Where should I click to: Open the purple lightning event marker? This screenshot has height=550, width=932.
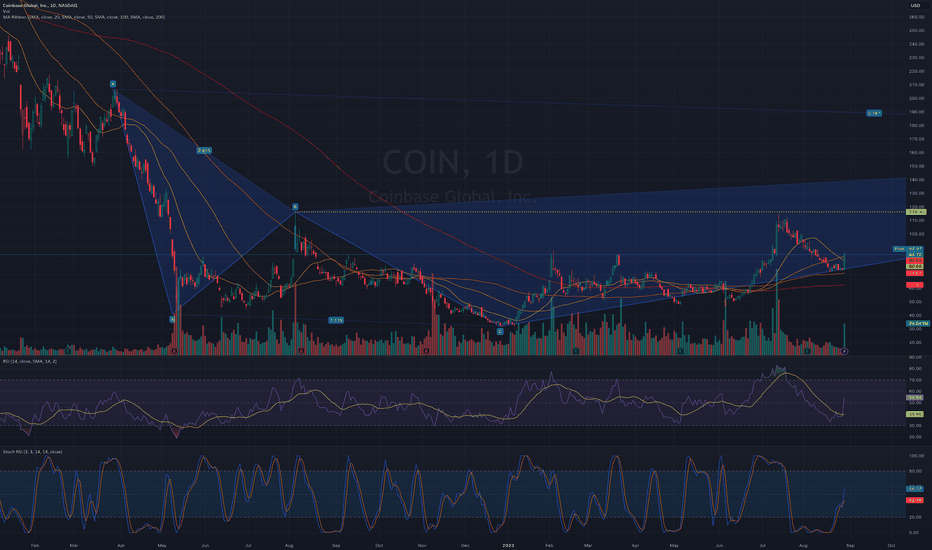(844, 351)
